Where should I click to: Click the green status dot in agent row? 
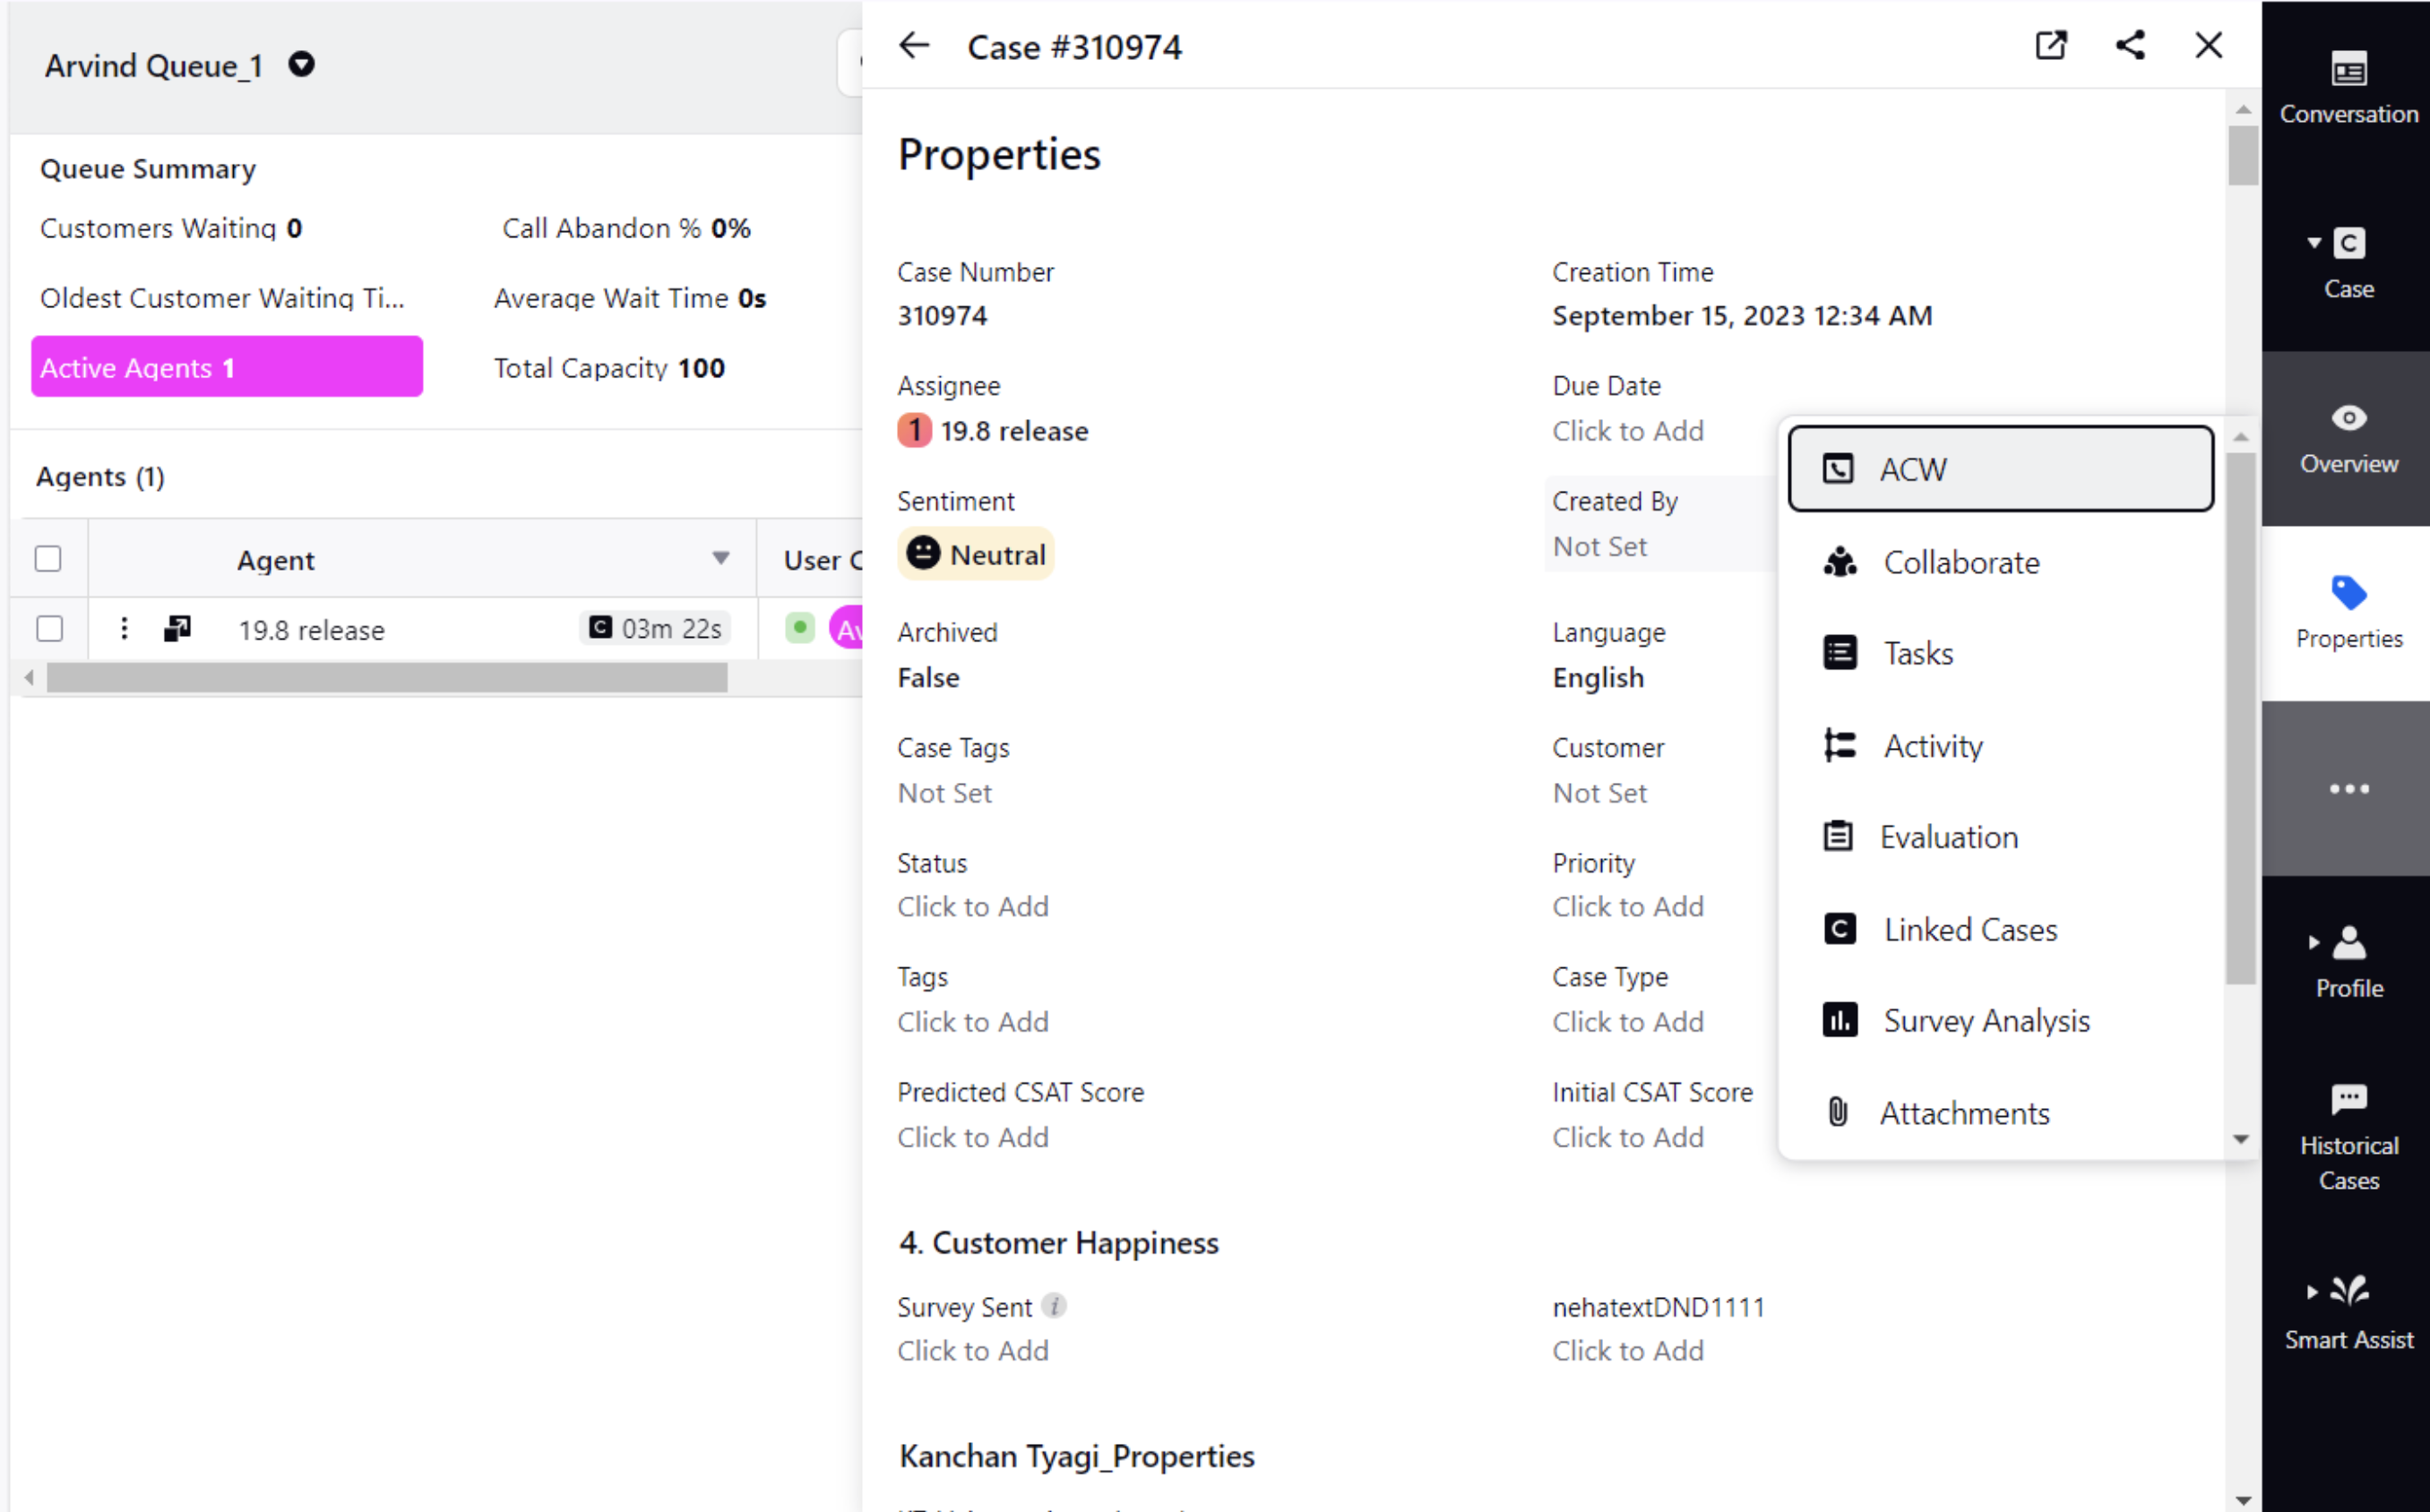(800, 628)
